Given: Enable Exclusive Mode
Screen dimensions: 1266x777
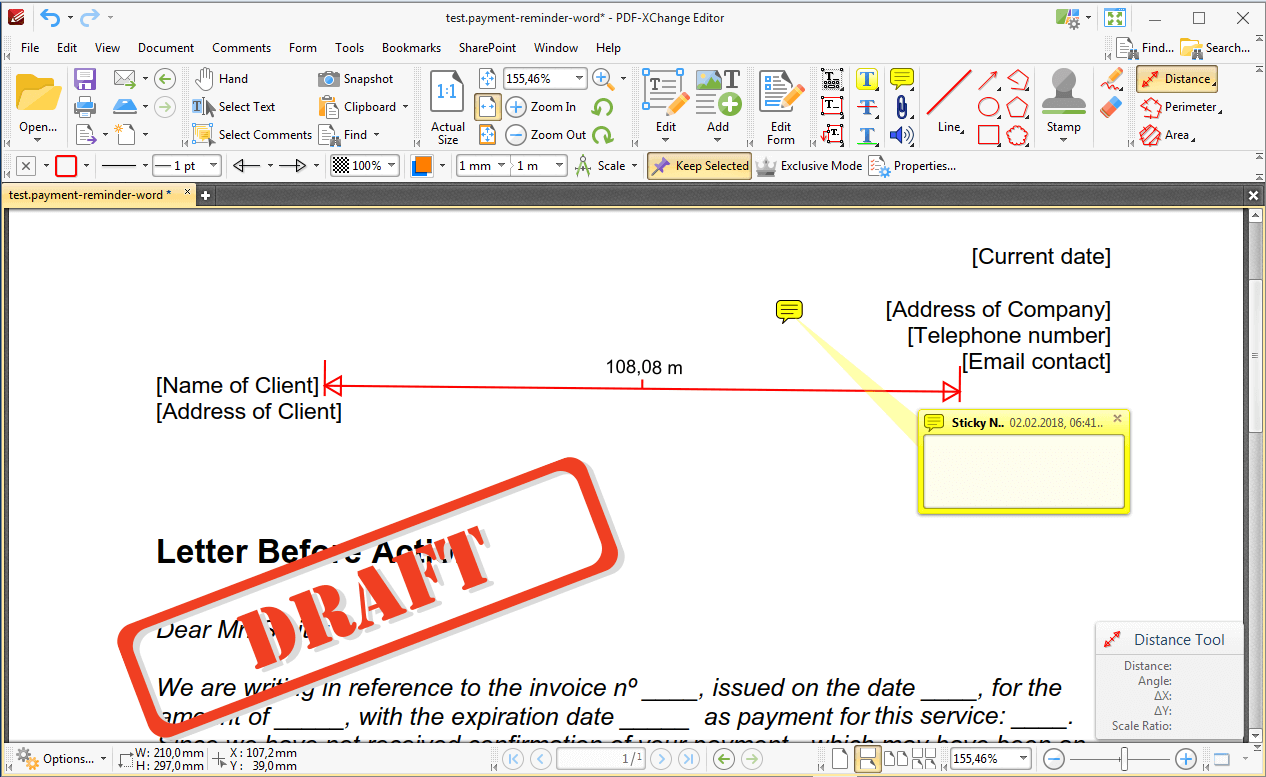Looking at the screenshot, I should pyautogui.click(x=809, y=166).
